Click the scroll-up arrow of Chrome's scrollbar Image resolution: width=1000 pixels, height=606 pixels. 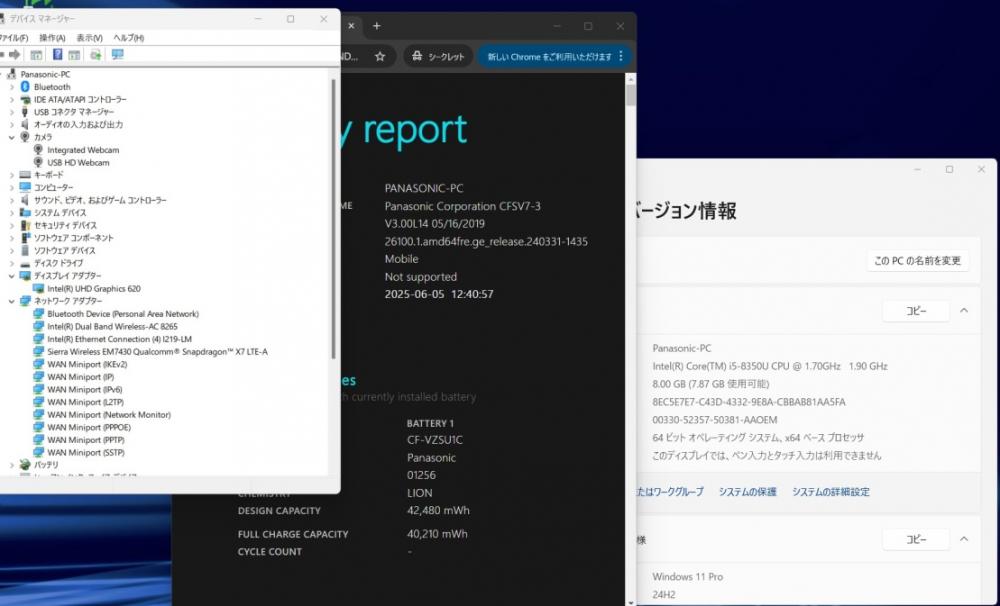(x=631, y=79)
